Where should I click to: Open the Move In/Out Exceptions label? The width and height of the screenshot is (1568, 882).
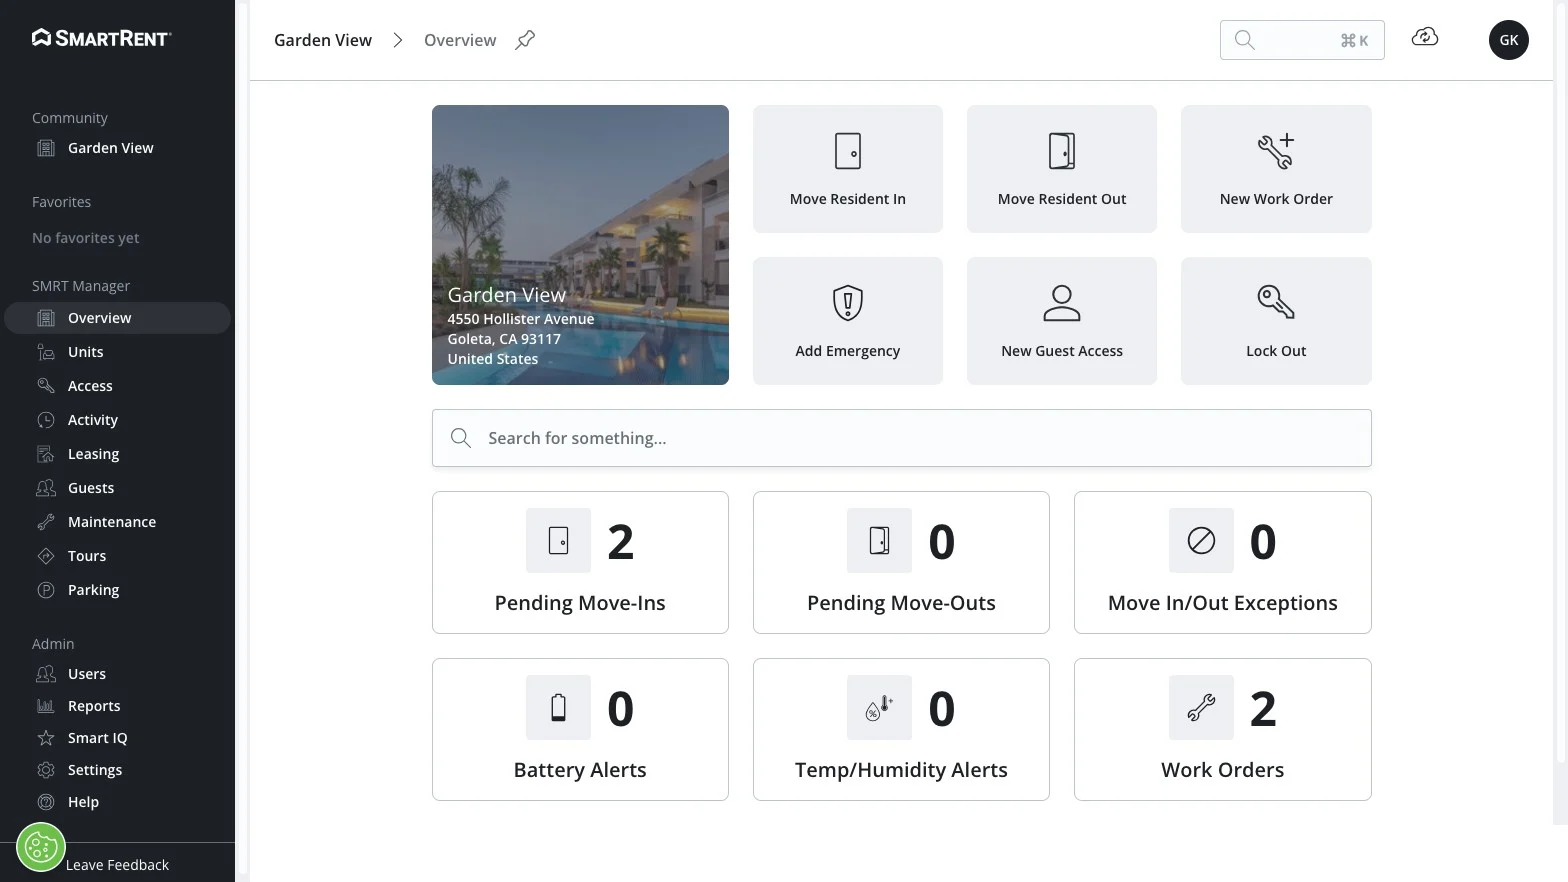pos(1222,603)
